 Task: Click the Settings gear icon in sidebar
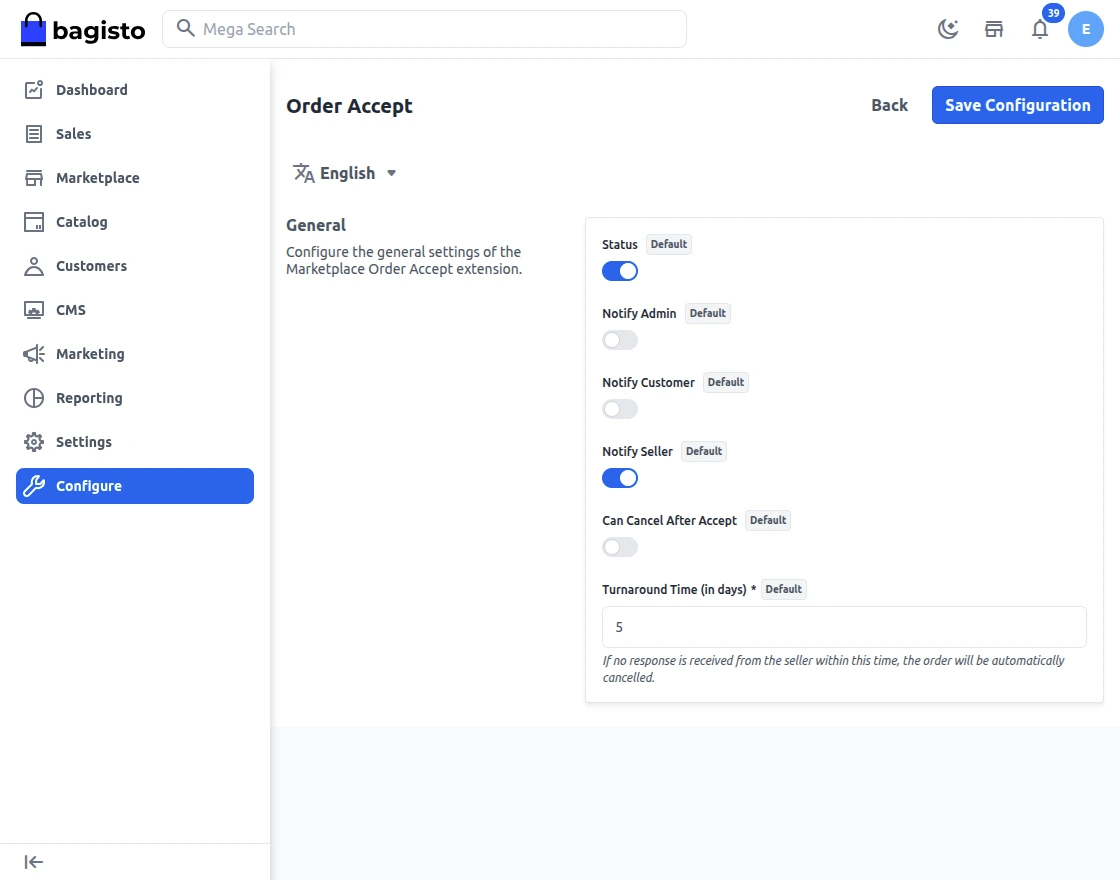tap(34, 442)
